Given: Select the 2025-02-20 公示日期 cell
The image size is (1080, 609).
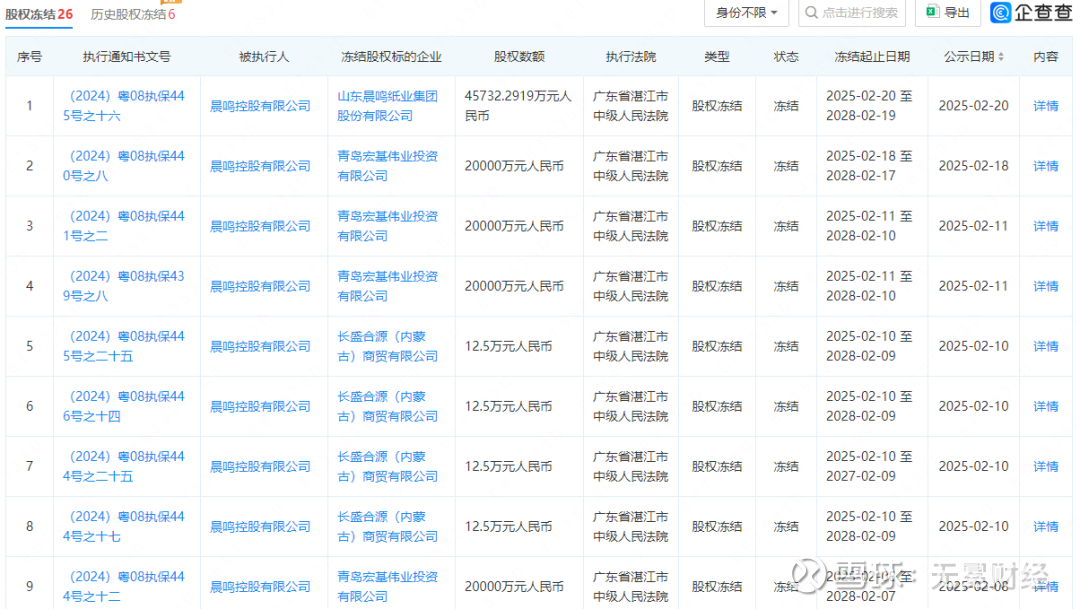Looking at the screenshot, I should coord(973,105).
